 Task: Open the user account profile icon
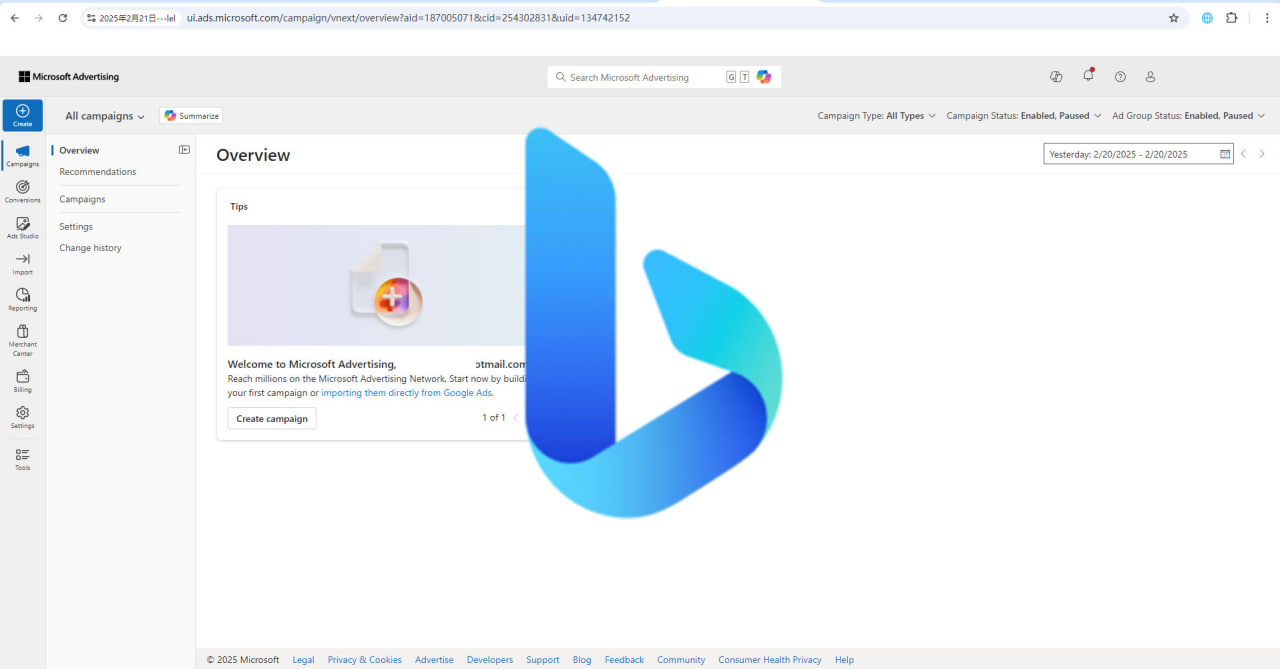coord(1150,77)
